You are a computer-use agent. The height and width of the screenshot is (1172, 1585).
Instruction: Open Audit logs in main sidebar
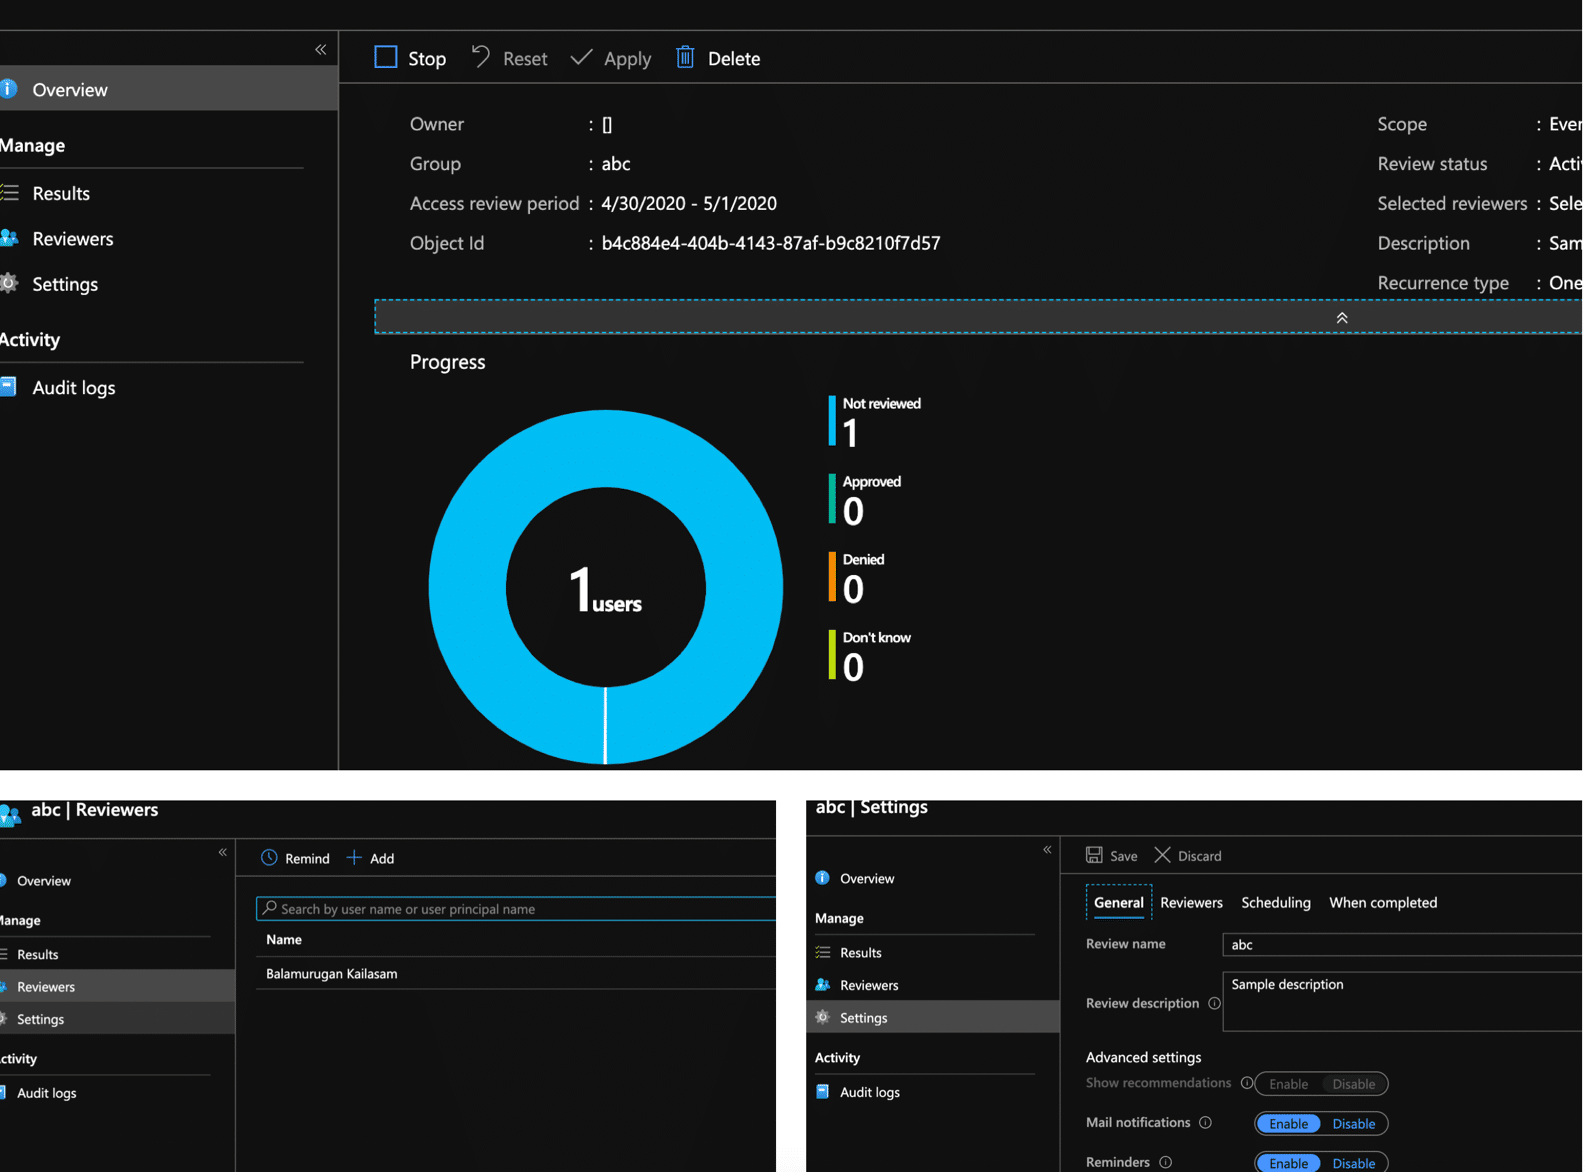pyautogui.click(x=73, y=387)
